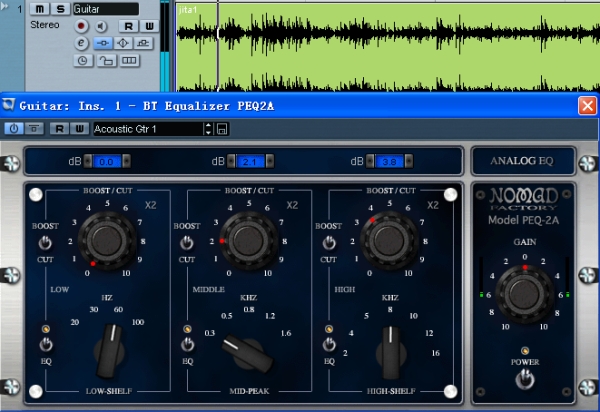The width and height of the screenshot is (600, 412).
Task: Click high band 3.8 dB field
Action: [389, 161]
